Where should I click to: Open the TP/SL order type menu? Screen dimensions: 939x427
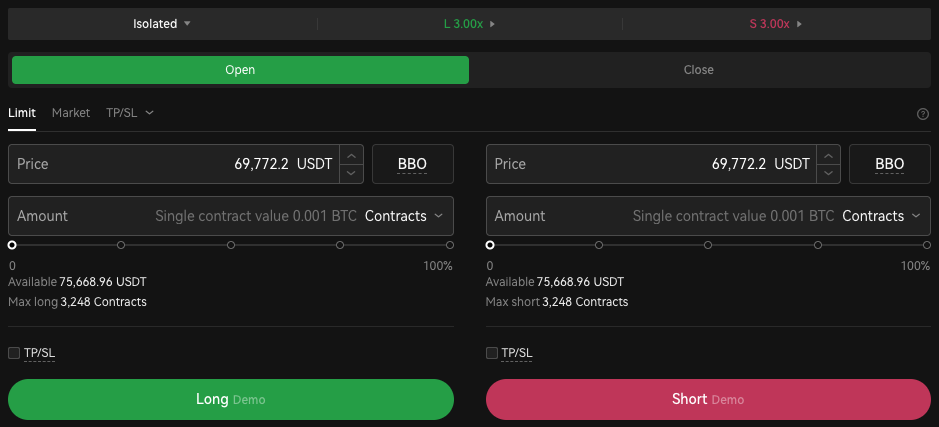(x=130, y=113)
